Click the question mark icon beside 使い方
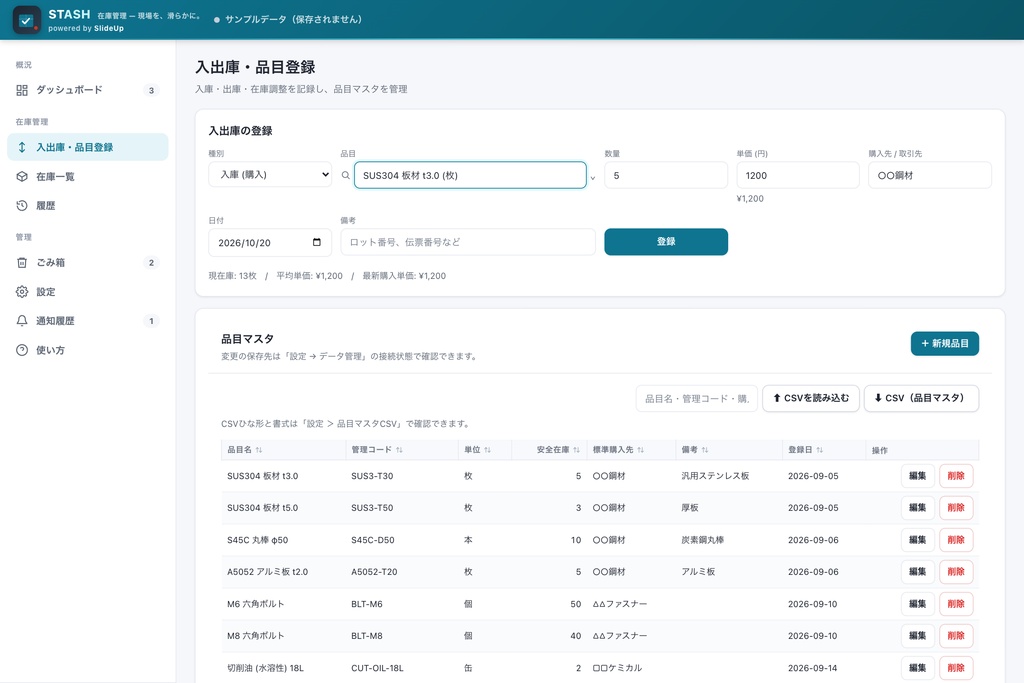The height and width of the screenshot is (683, 1024). click(22, 350)
